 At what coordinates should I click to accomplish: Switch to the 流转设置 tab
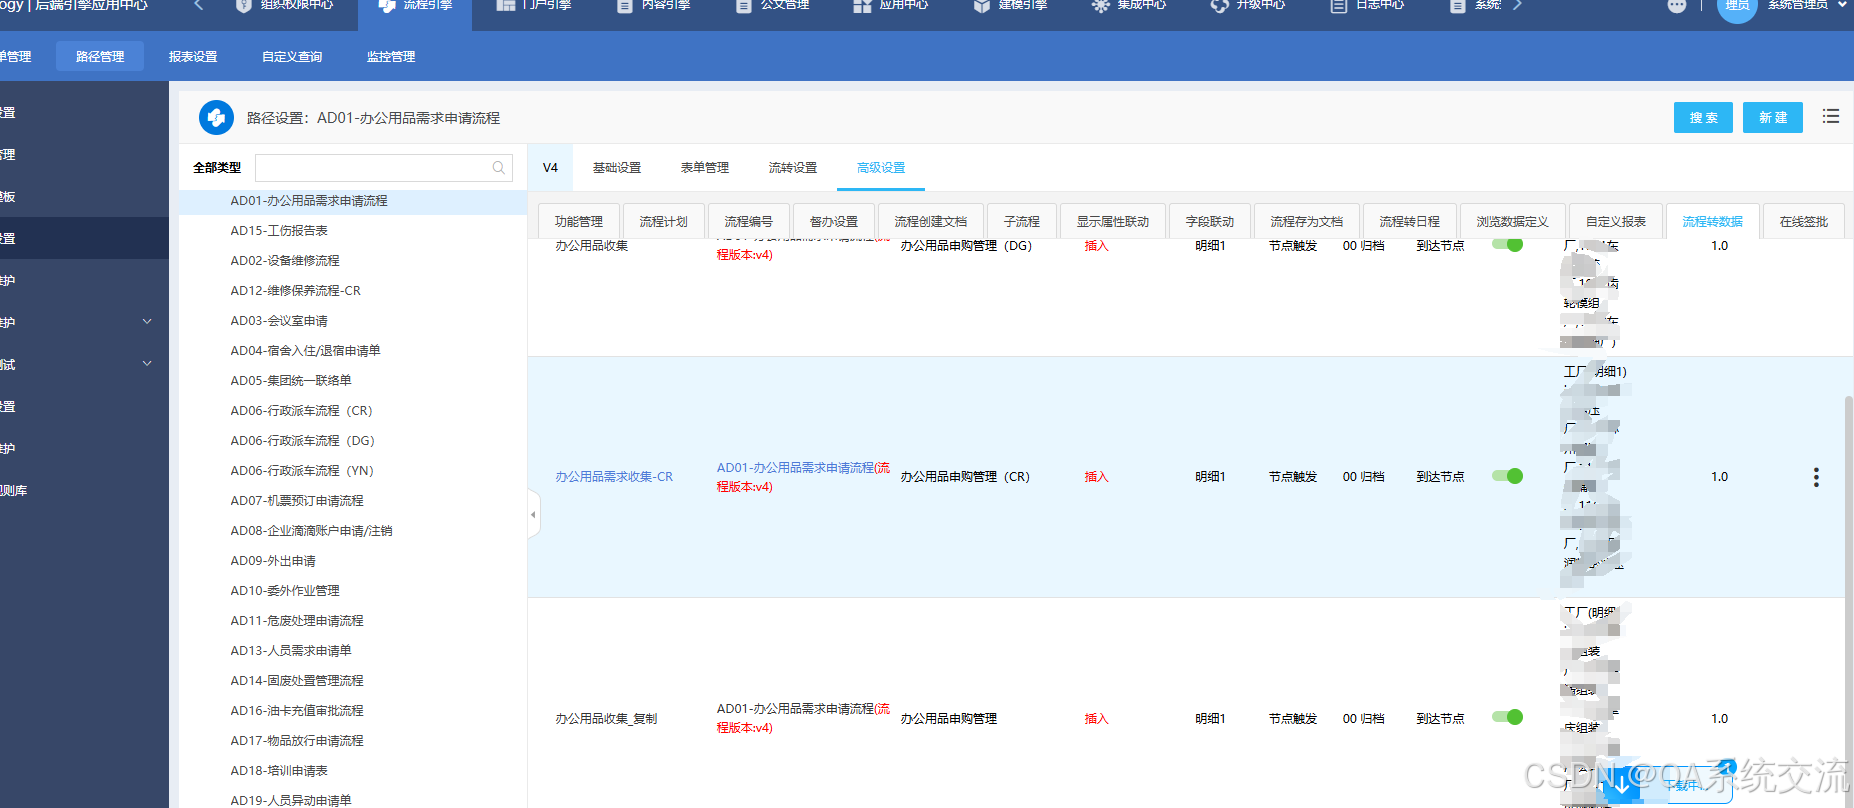(x=793, y=167)
